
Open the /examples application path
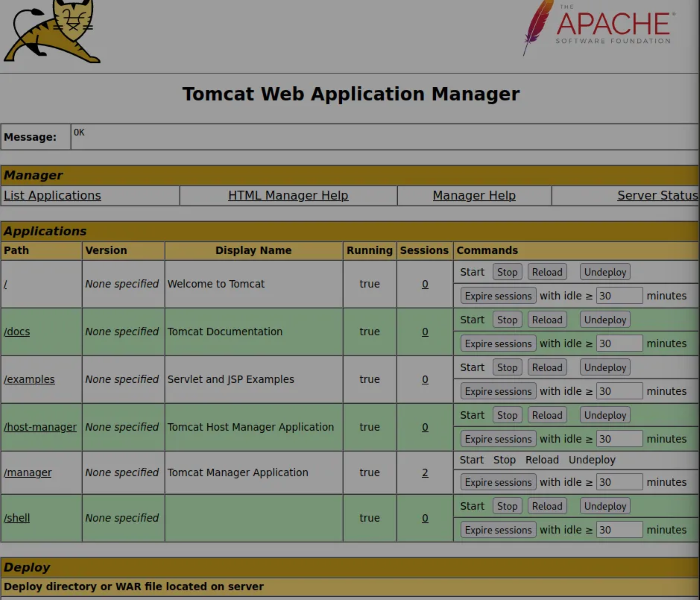(29, 379)
